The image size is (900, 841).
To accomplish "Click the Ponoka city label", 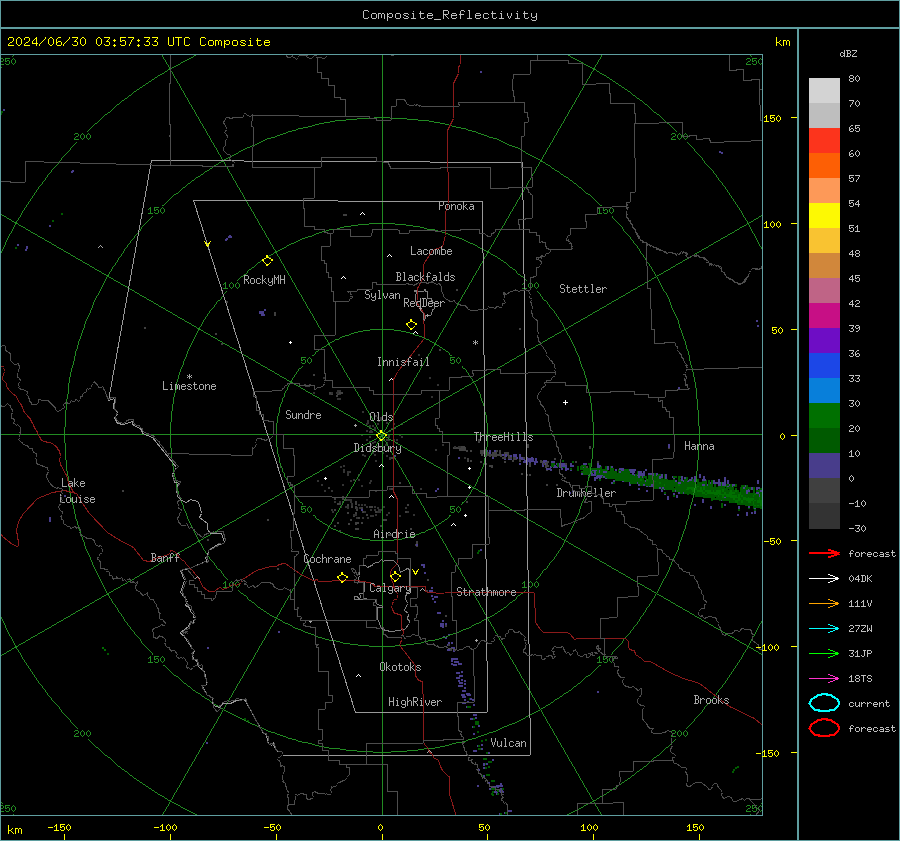I will (x=456, y=206).
